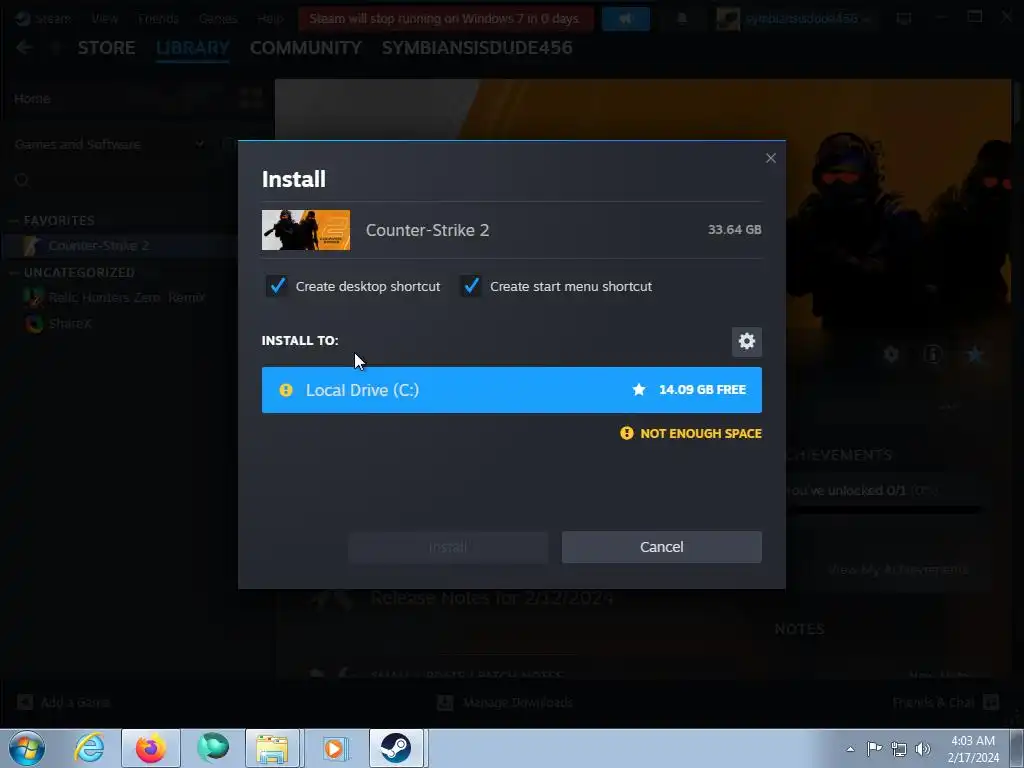
Task: Click the 14.09 GB FREE text
Action: point(702,390)
